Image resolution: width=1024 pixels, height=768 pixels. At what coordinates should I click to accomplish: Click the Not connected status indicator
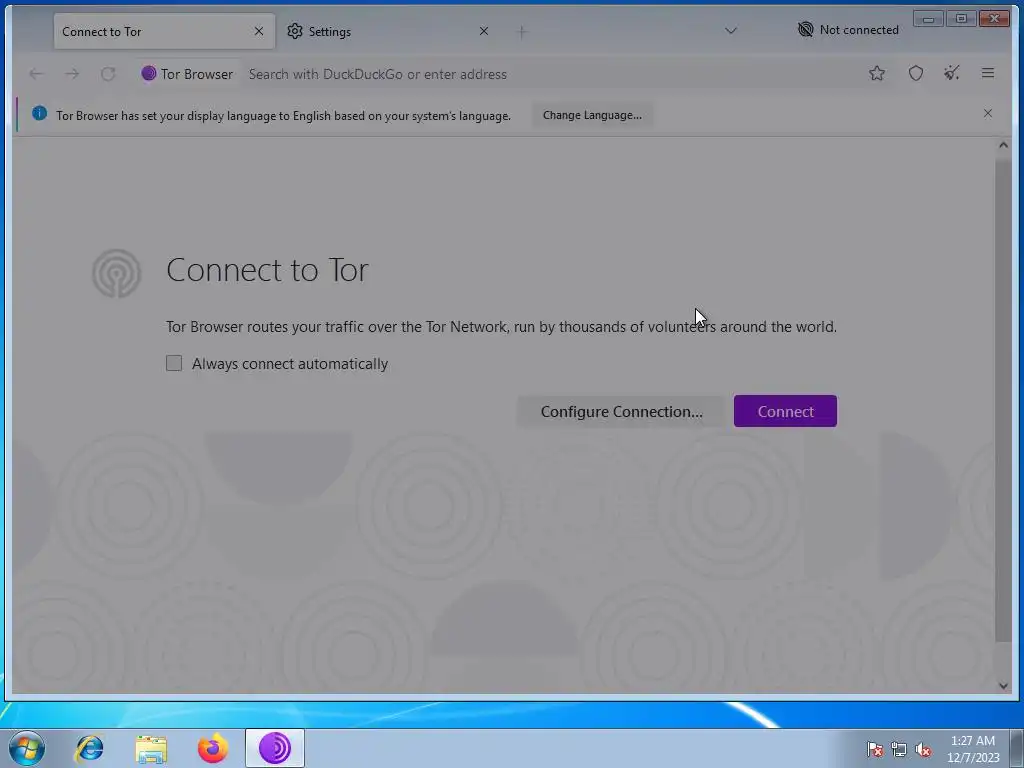848,29
